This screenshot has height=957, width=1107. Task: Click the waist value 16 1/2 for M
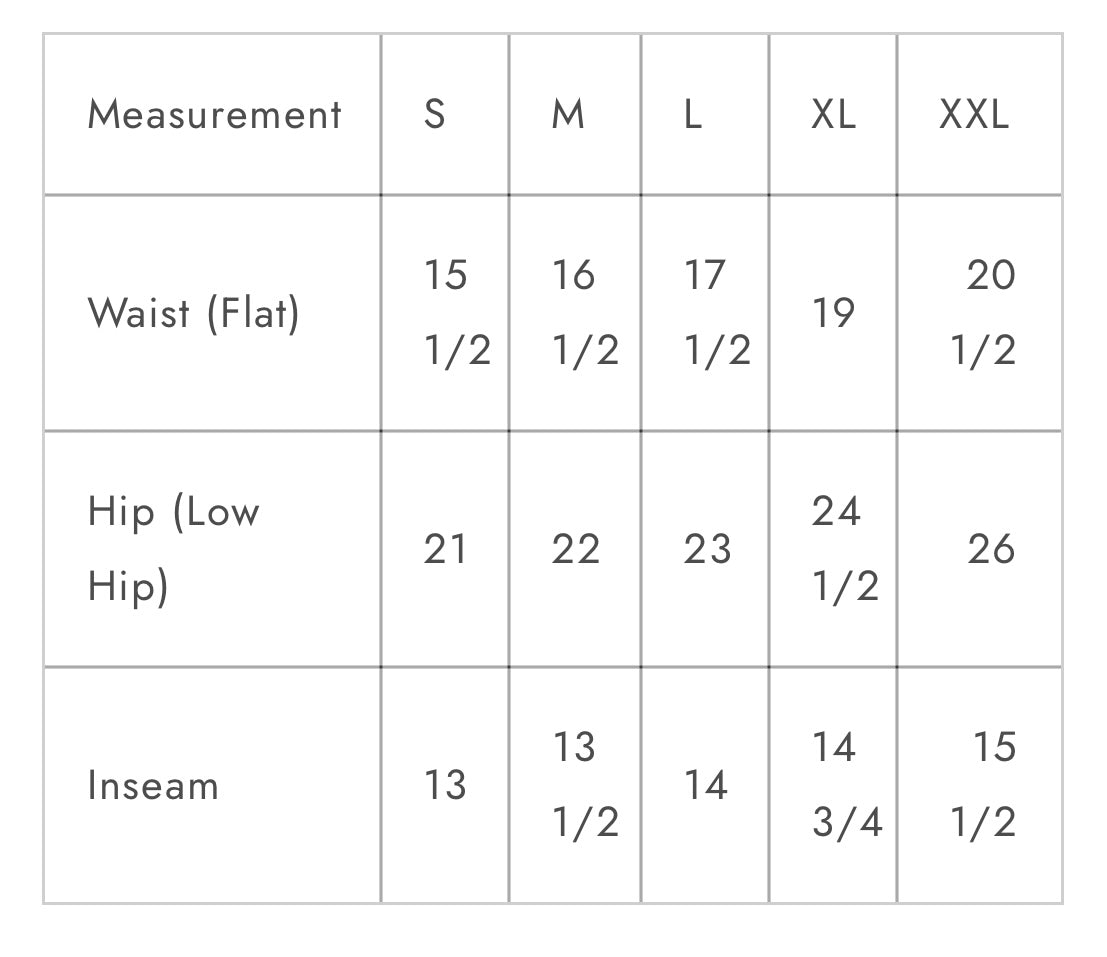pos(585,313)
